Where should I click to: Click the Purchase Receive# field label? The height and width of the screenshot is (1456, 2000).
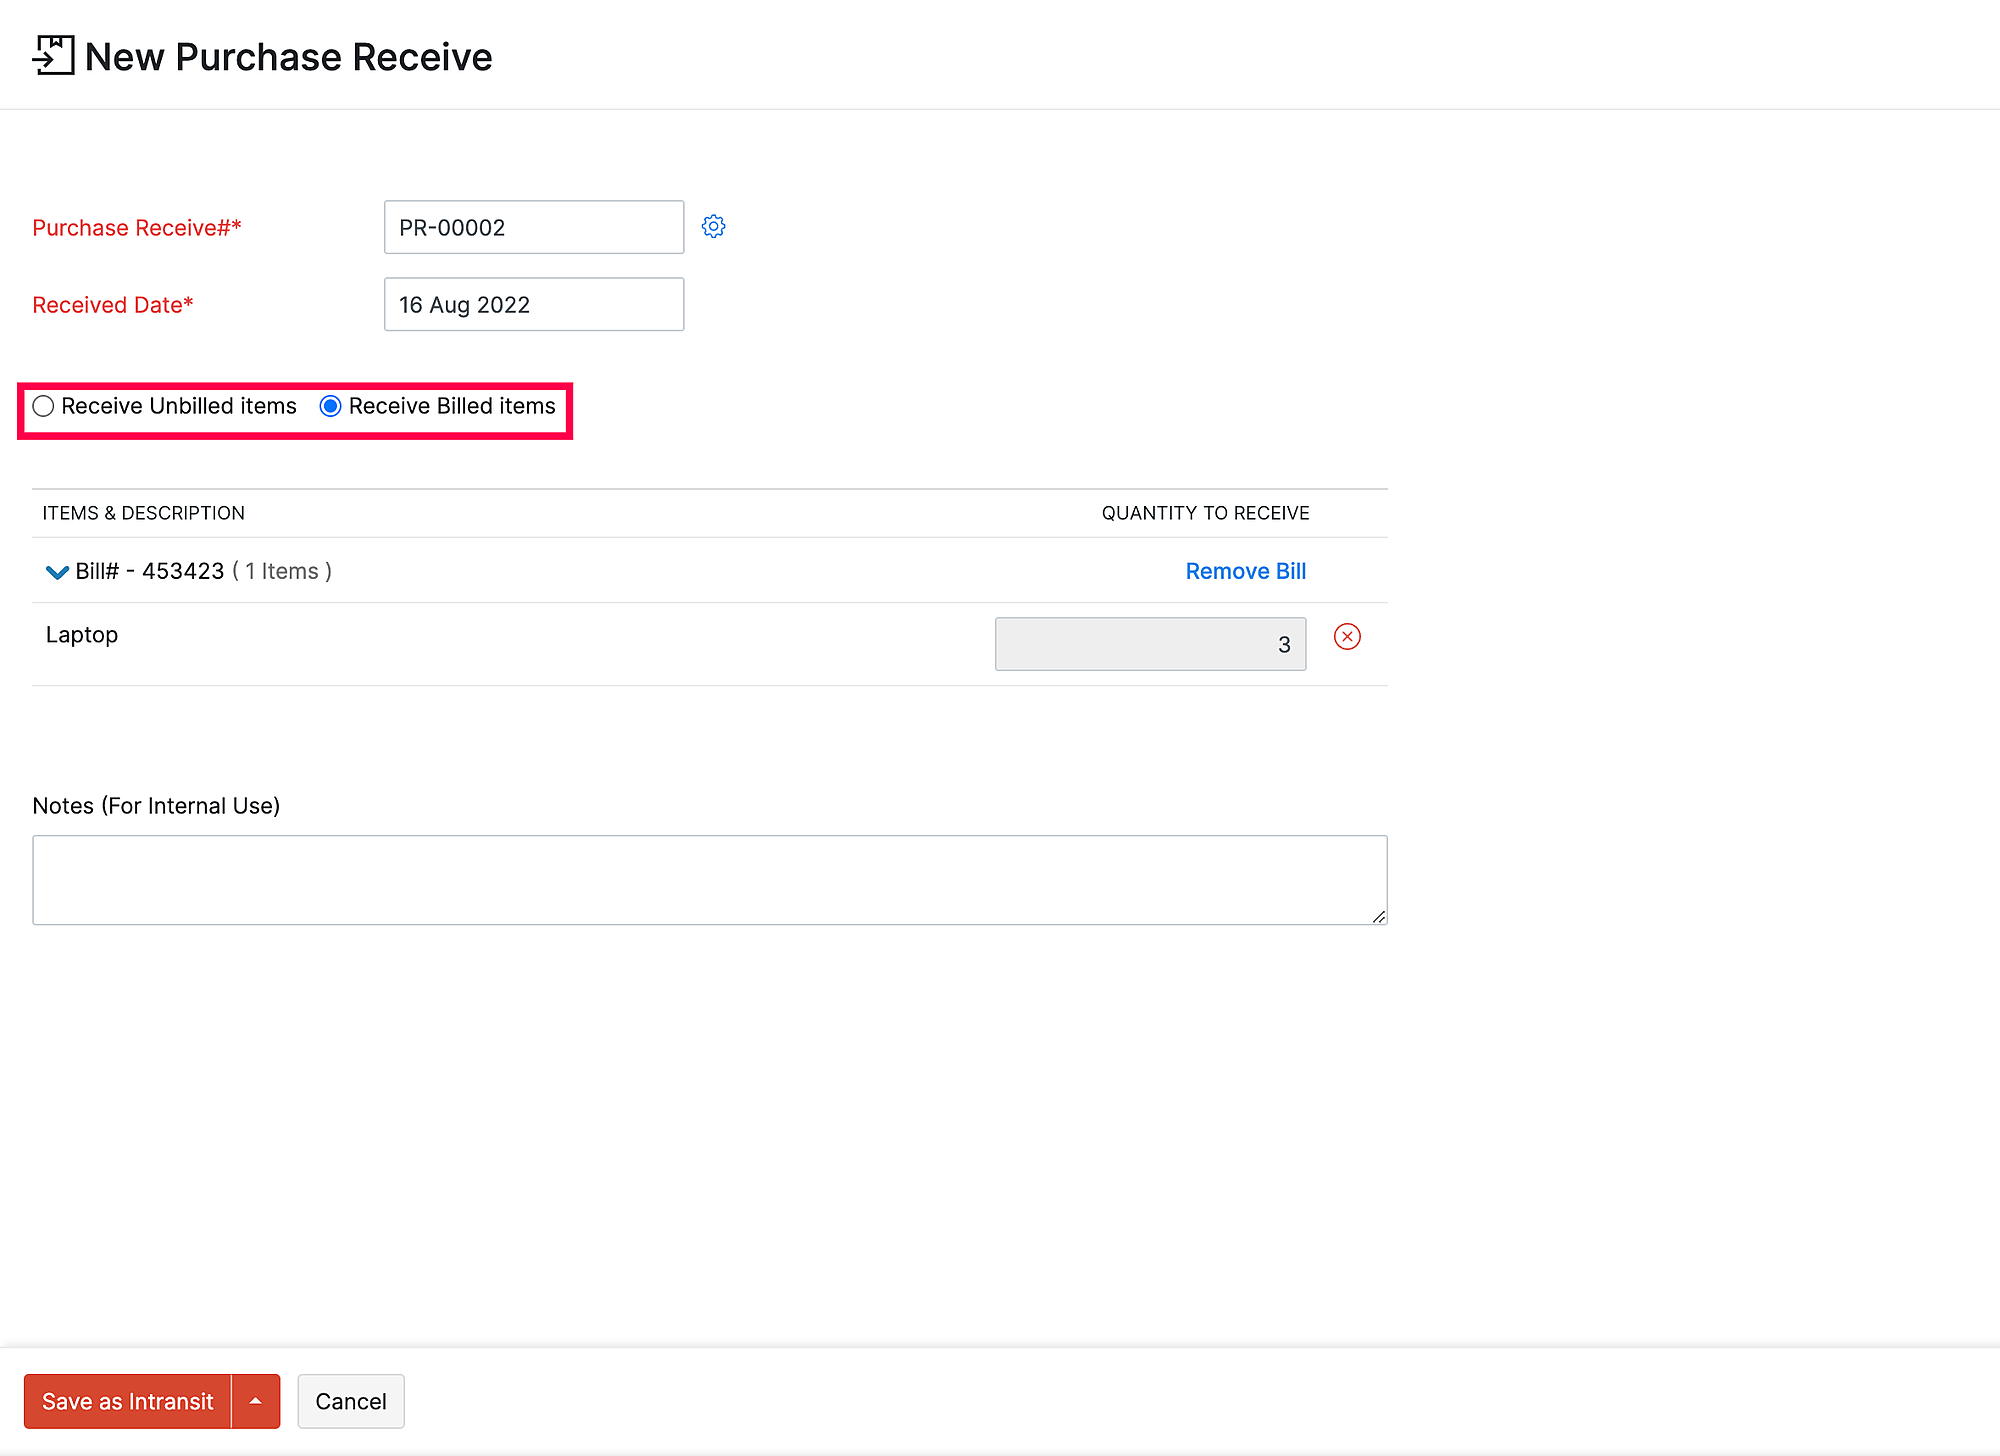tap(136, 227)
